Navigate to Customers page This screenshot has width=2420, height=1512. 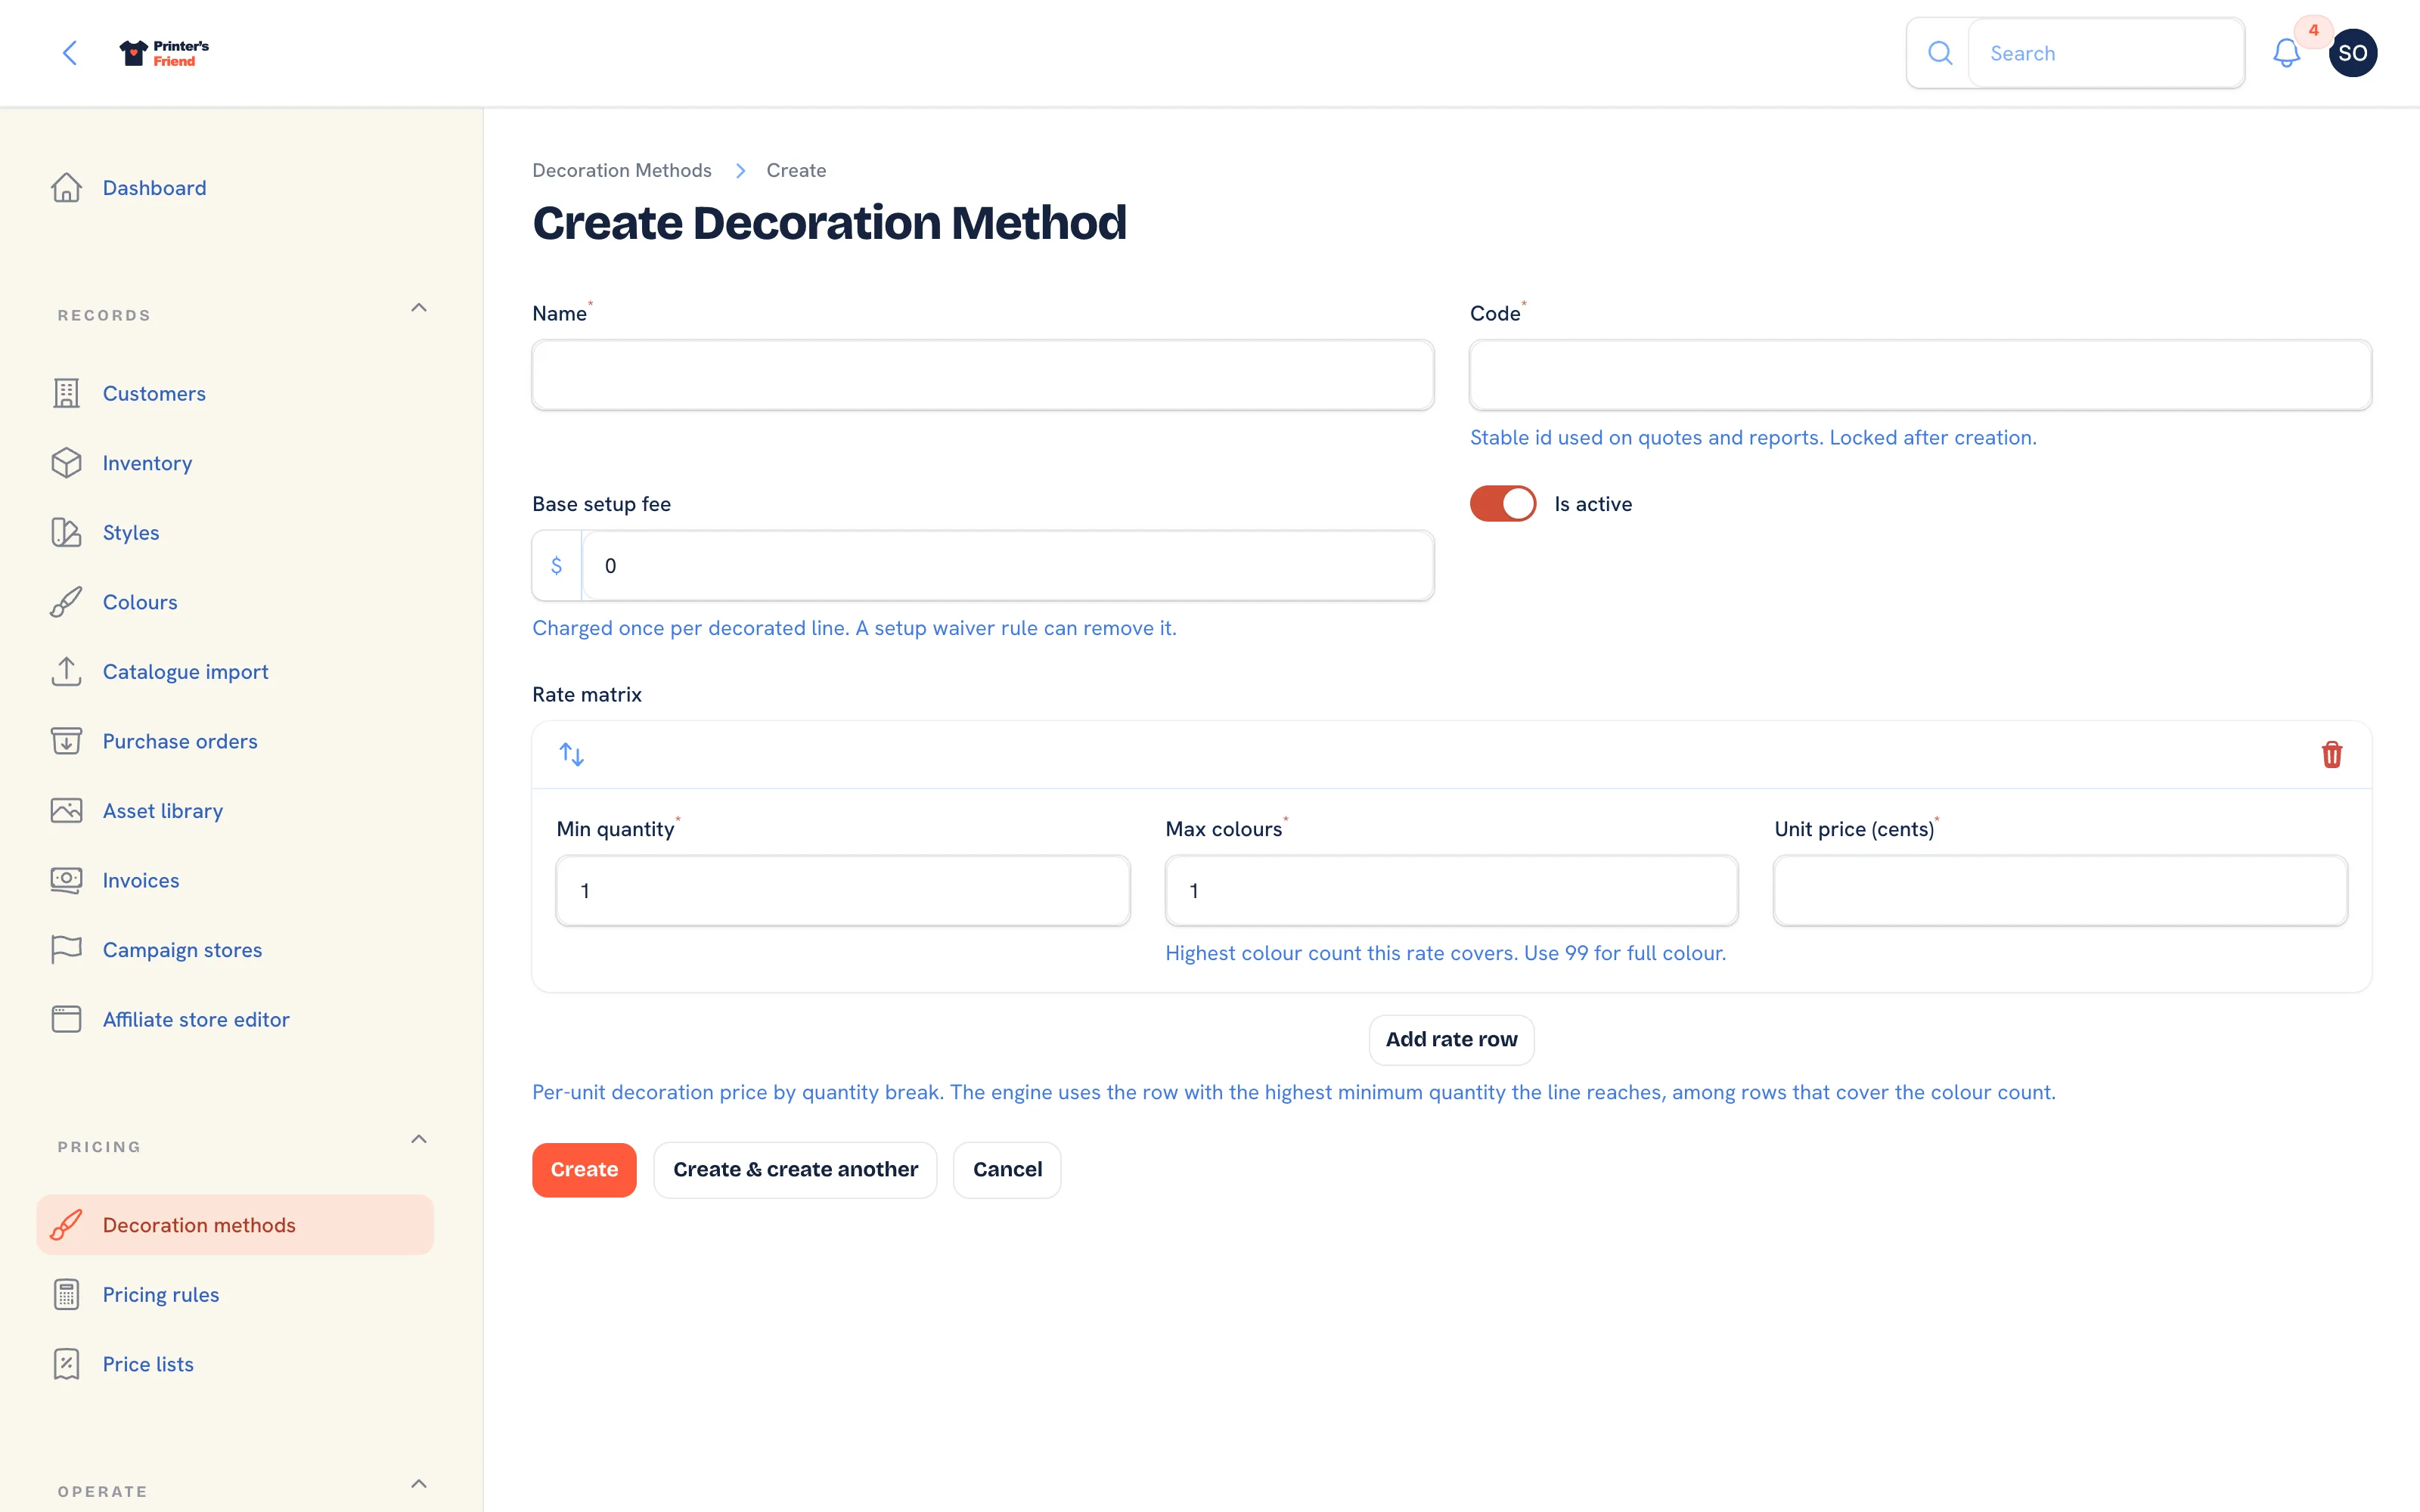pos(235,394)
